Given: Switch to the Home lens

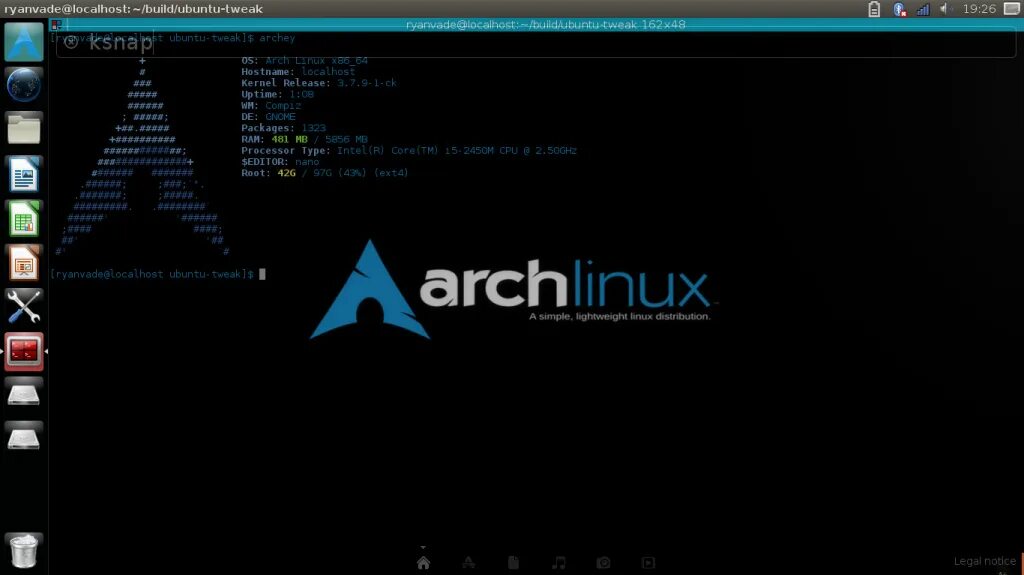Looking at the screenshot, I should (423, 563).
